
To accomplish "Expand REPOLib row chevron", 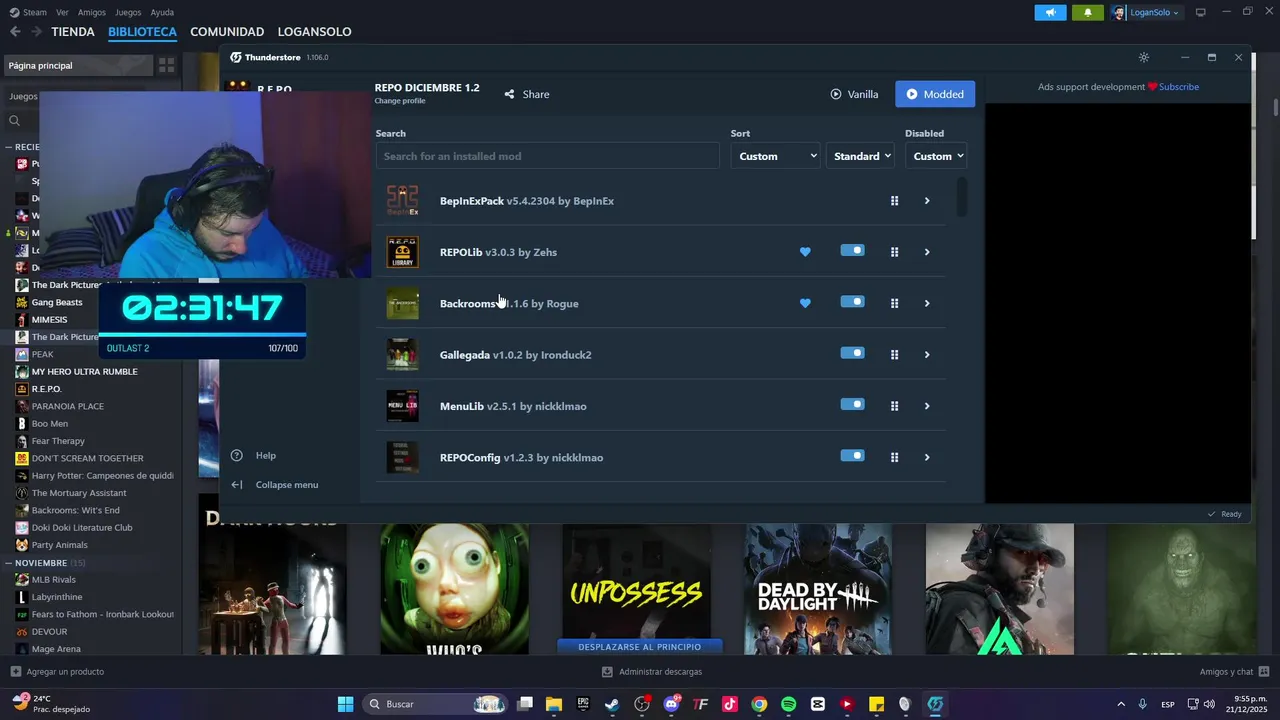I will tap(927, 252).
